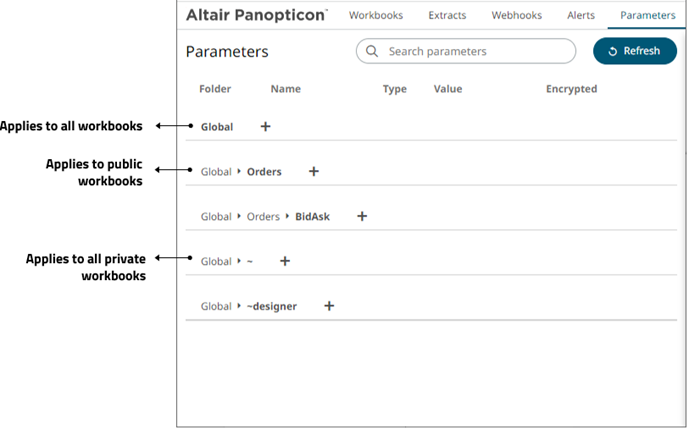Click inside the Search parameters field
689x430 pixels.
(x=466, y=51)
